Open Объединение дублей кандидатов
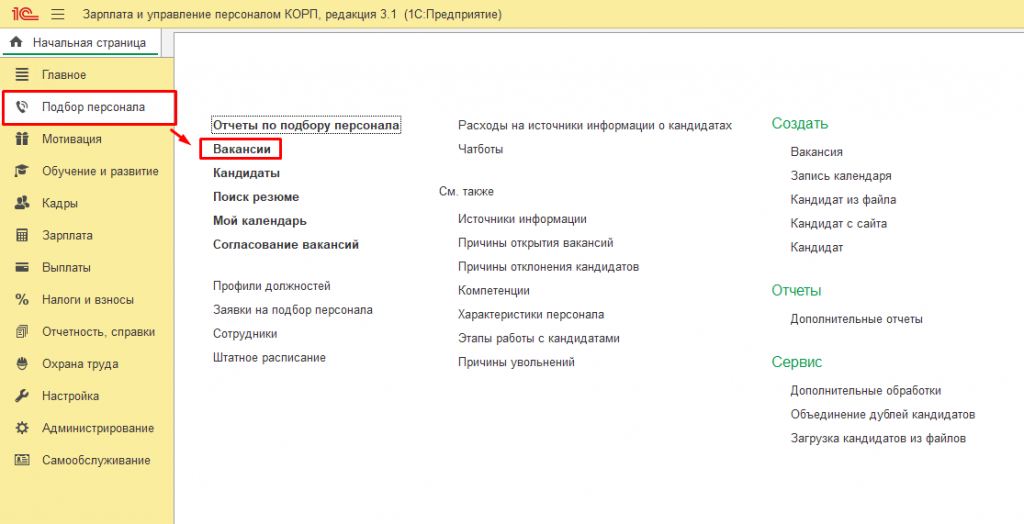 click(x=882, y=415)
